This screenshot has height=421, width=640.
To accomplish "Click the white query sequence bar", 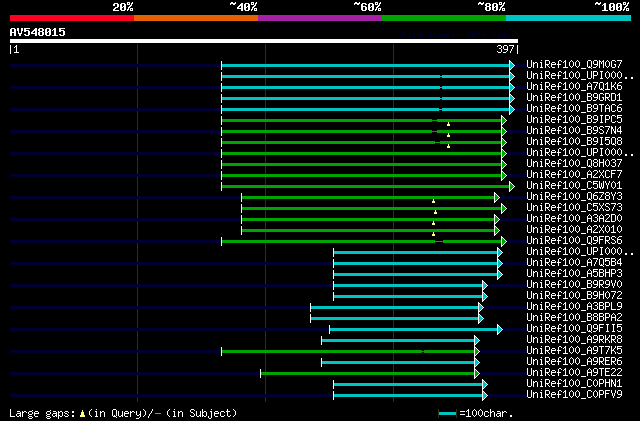I will click(x=264, y=41).
